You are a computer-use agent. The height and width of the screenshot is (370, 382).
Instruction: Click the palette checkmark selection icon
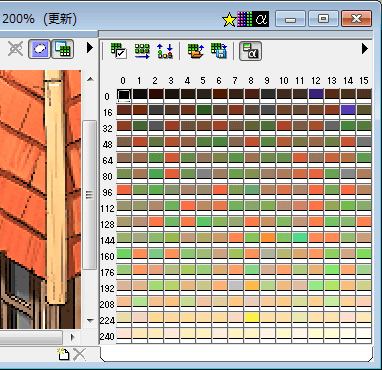click(x=119, y=51)
